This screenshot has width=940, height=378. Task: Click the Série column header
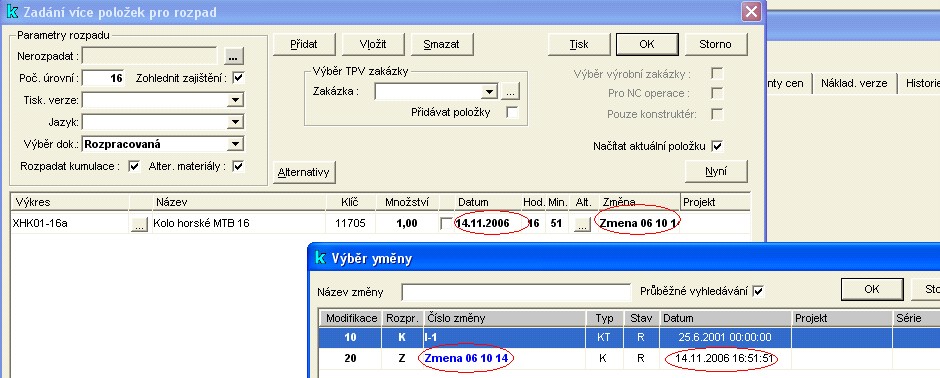[916, 318]
